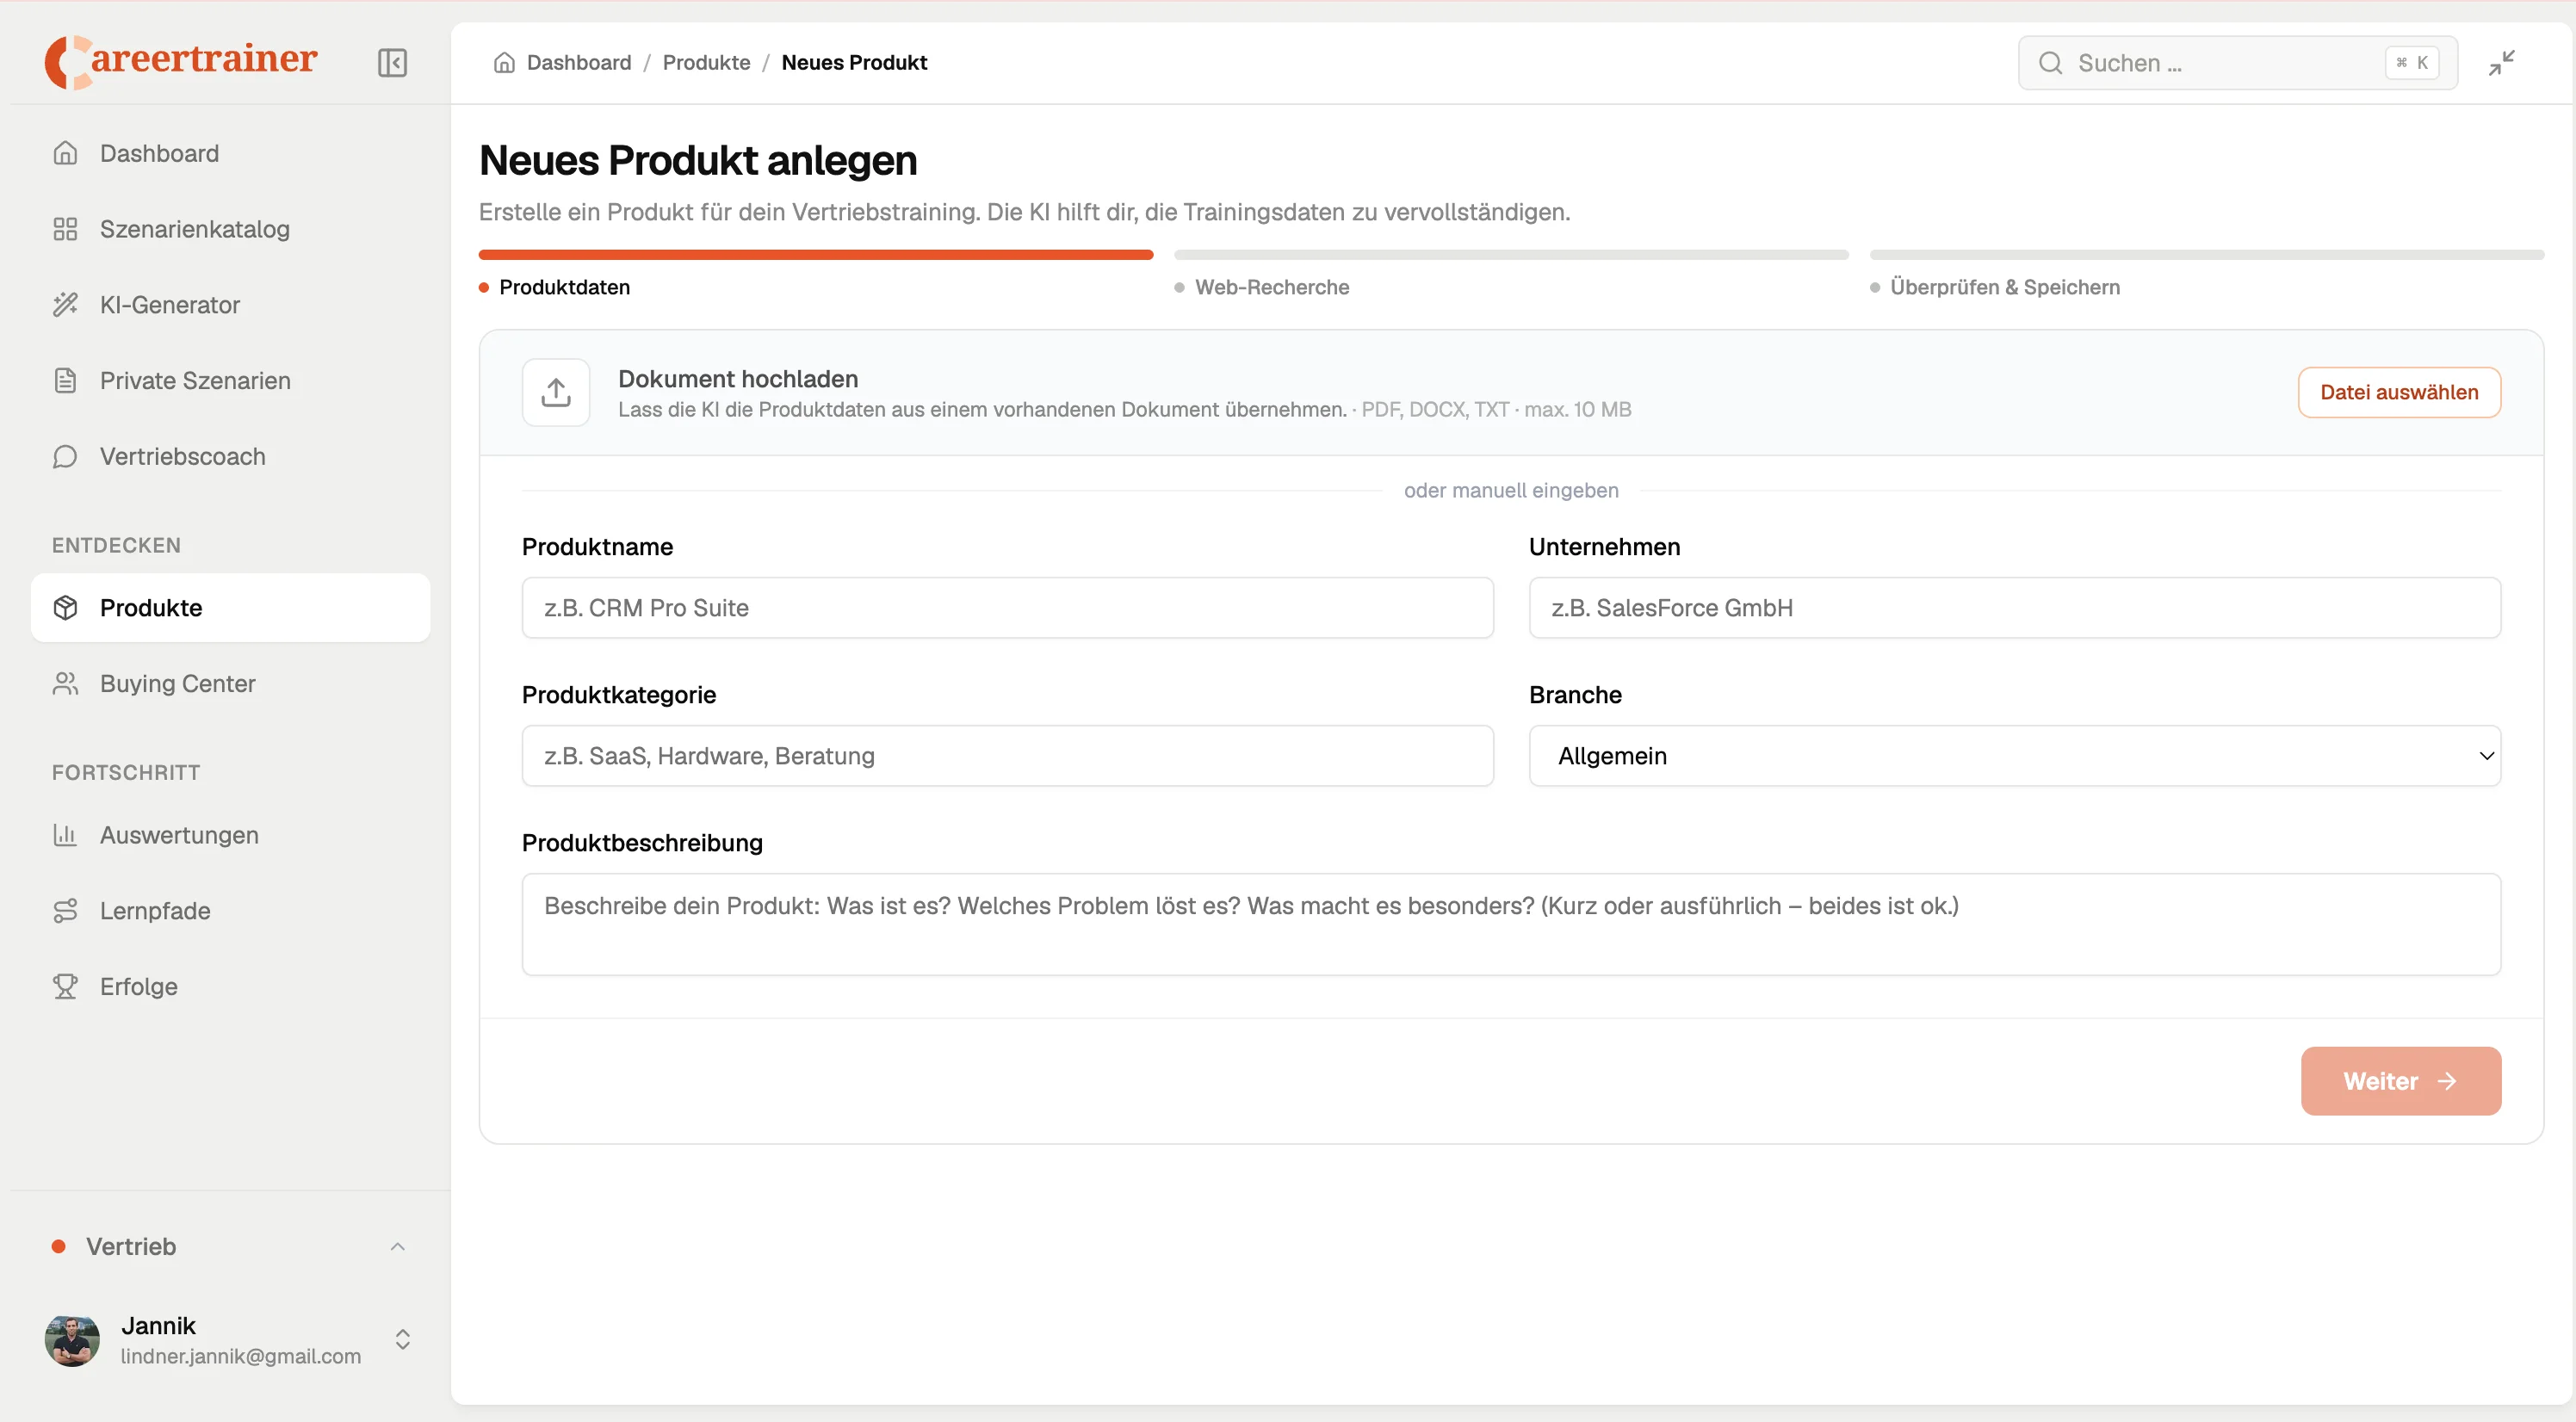This screenshot has height=1422, width=2576.
Task: Click the Weiter button
Action: [2400, 1081]
